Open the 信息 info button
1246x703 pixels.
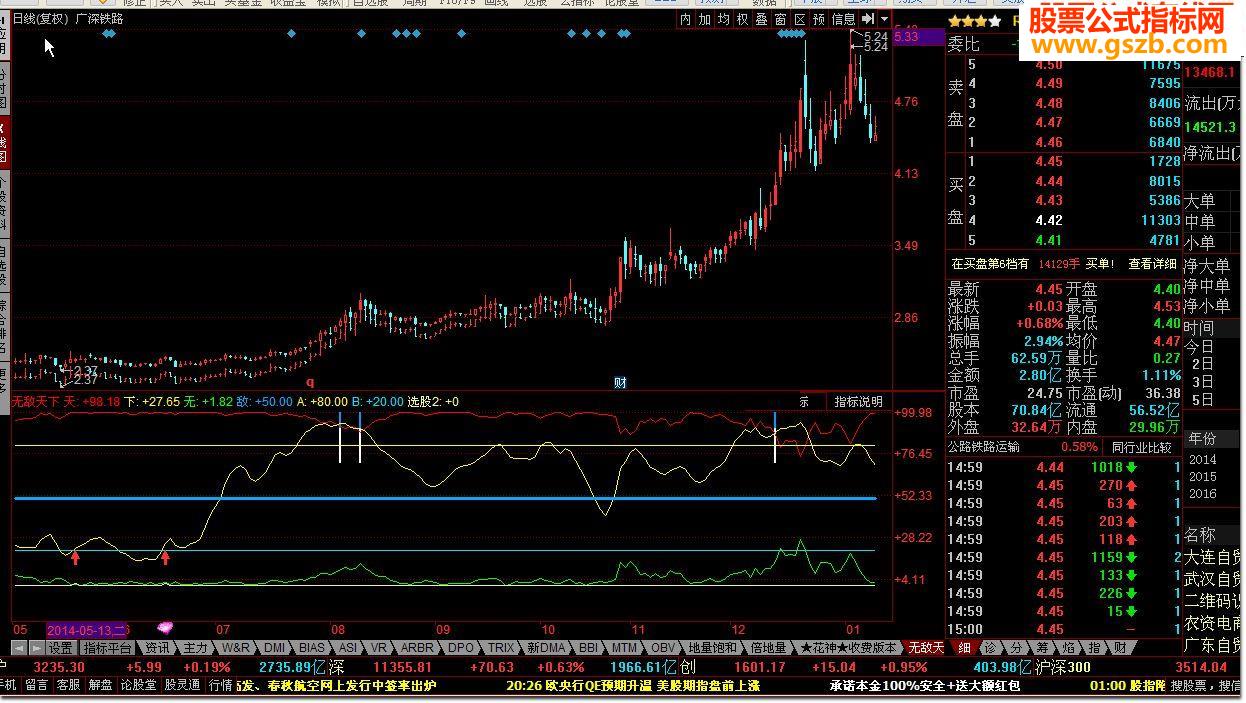[x=844, y=19]
